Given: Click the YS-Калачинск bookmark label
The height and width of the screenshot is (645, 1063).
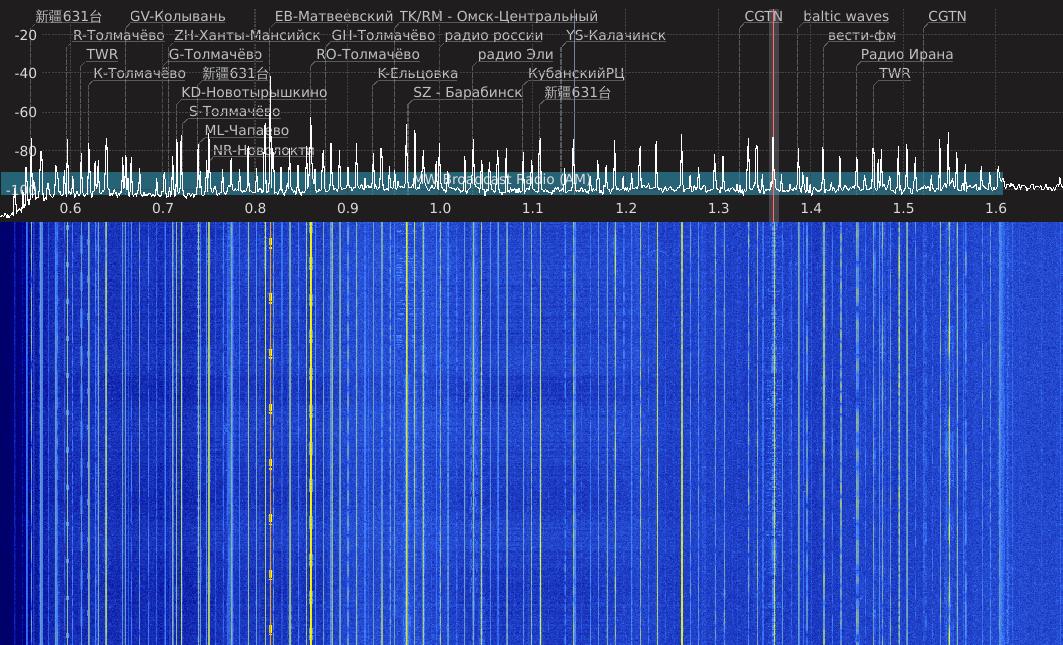Looking at the screenshot, I should pyautogui.click(x=616, y=35).
